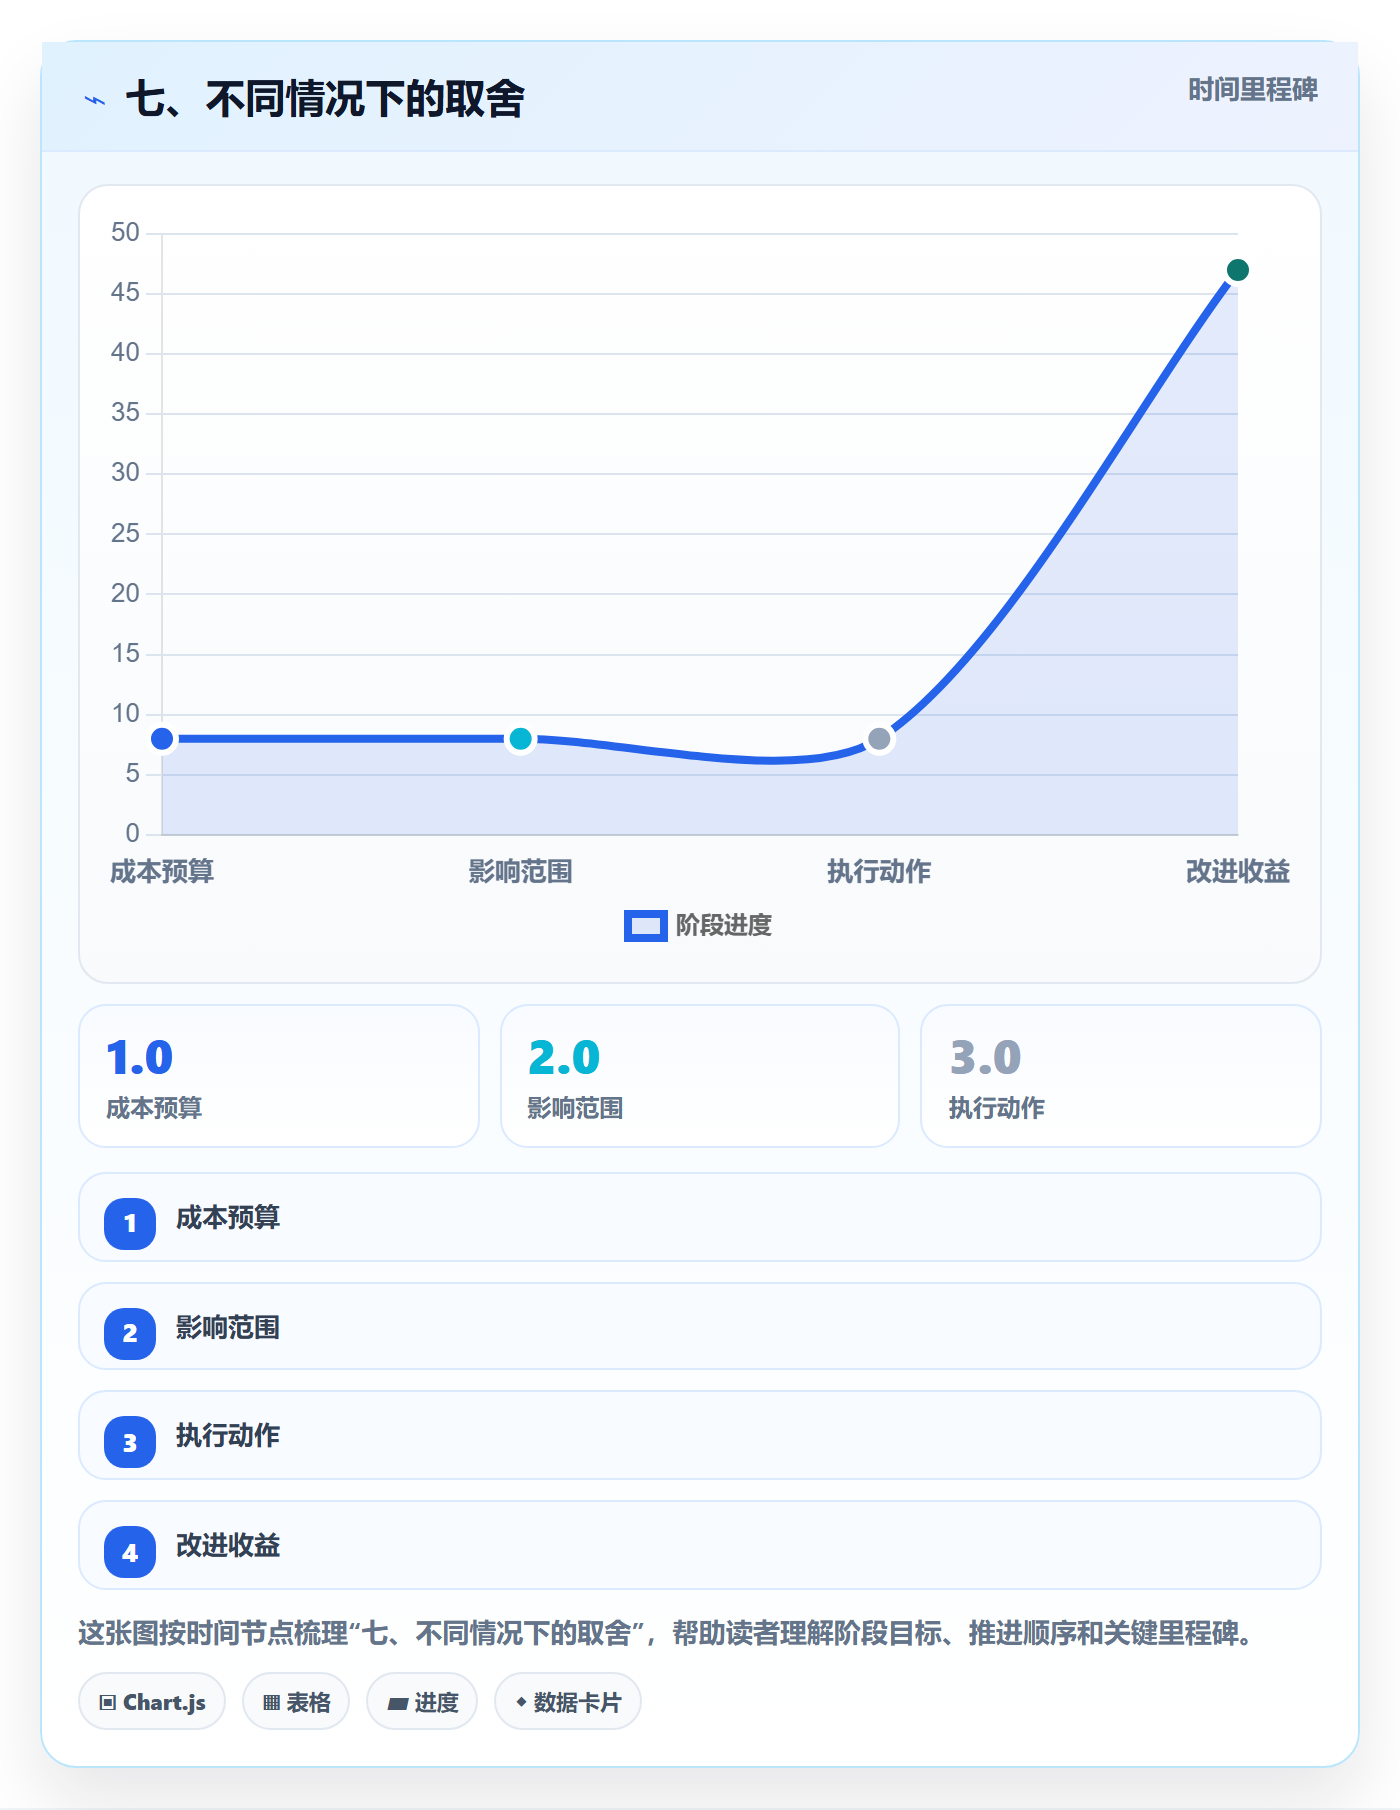This screenshot has width=1400, height=1810.
Task: Select the 影响范围 cyan data point
Action: (520, 739)
